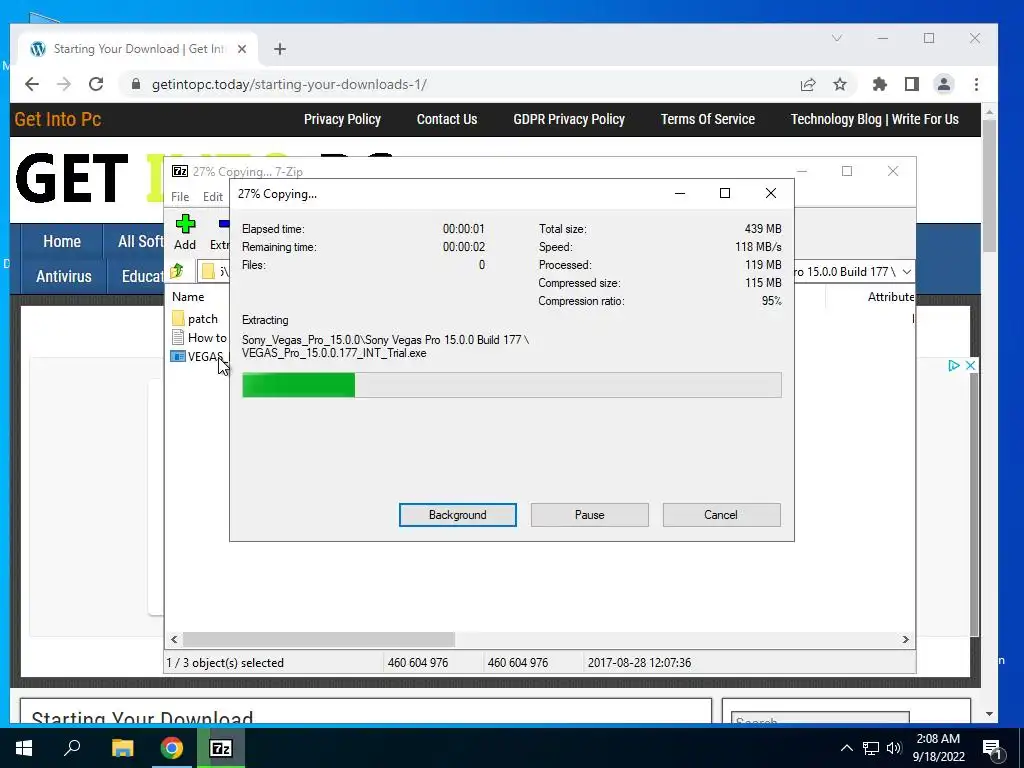Open Chrome tab search chevron
Screen dimensions: 1024x768
(x=837, y=38)
